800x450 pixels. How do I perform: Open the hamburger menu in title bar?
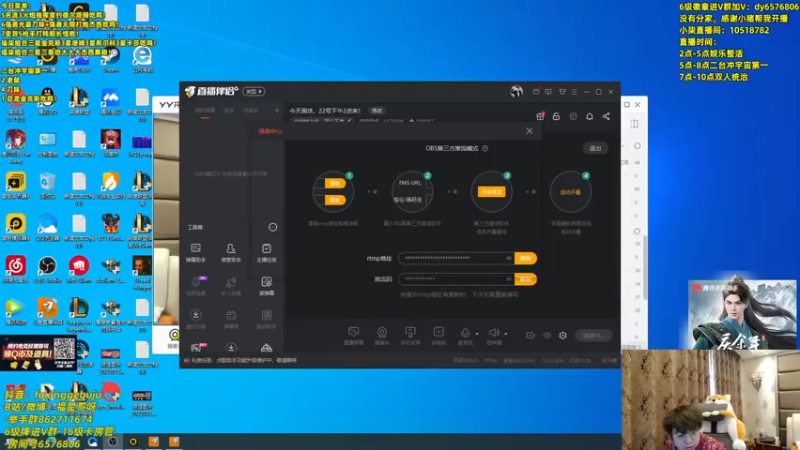coord(574,92)
